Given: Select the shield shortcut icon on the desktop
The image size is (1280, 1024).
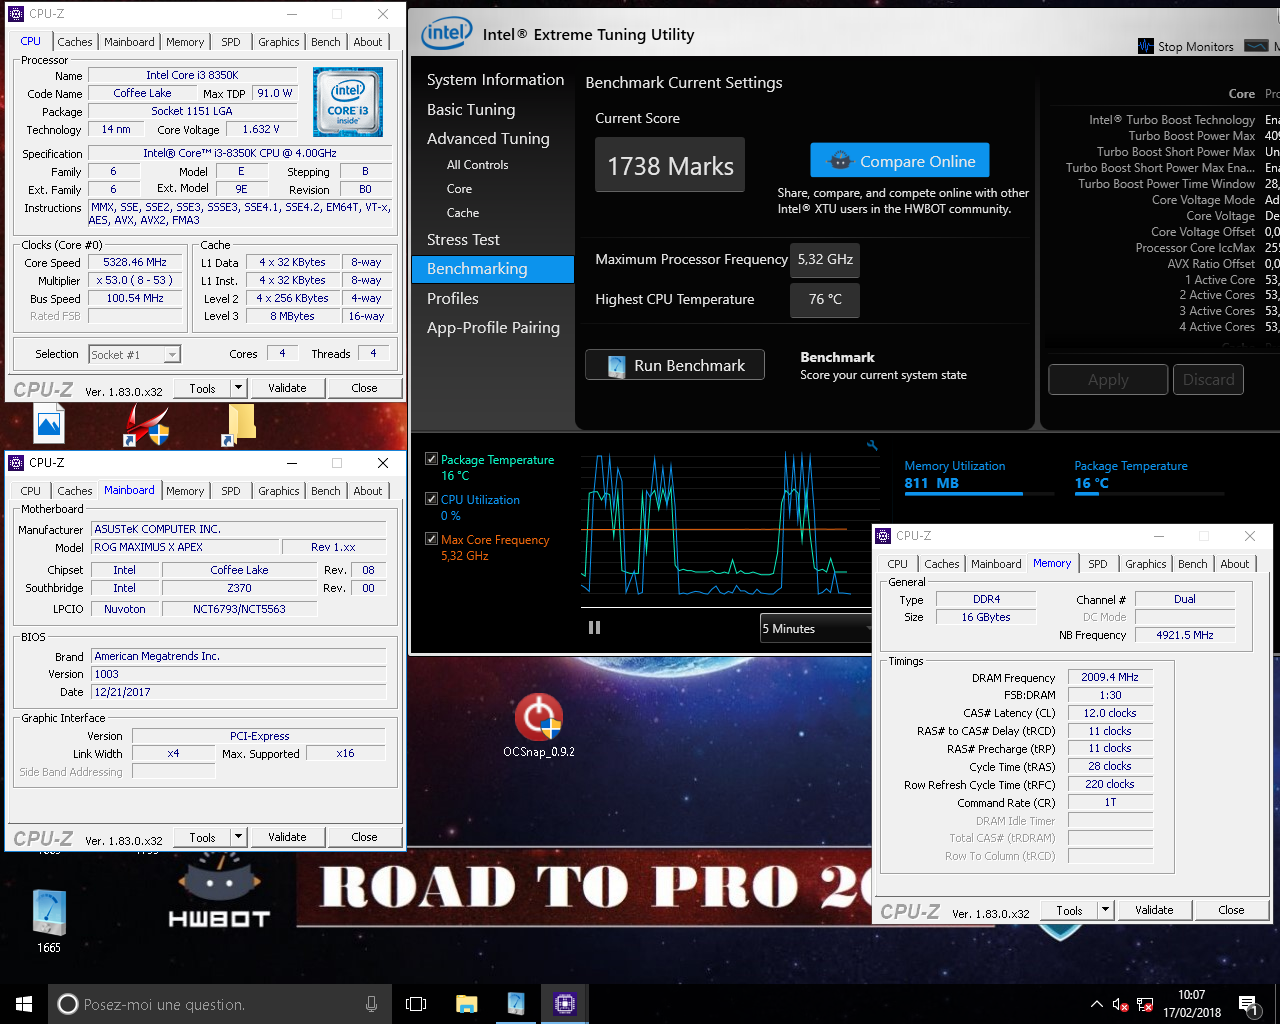Looking at the screenshot, I should (x=146, y=425).
